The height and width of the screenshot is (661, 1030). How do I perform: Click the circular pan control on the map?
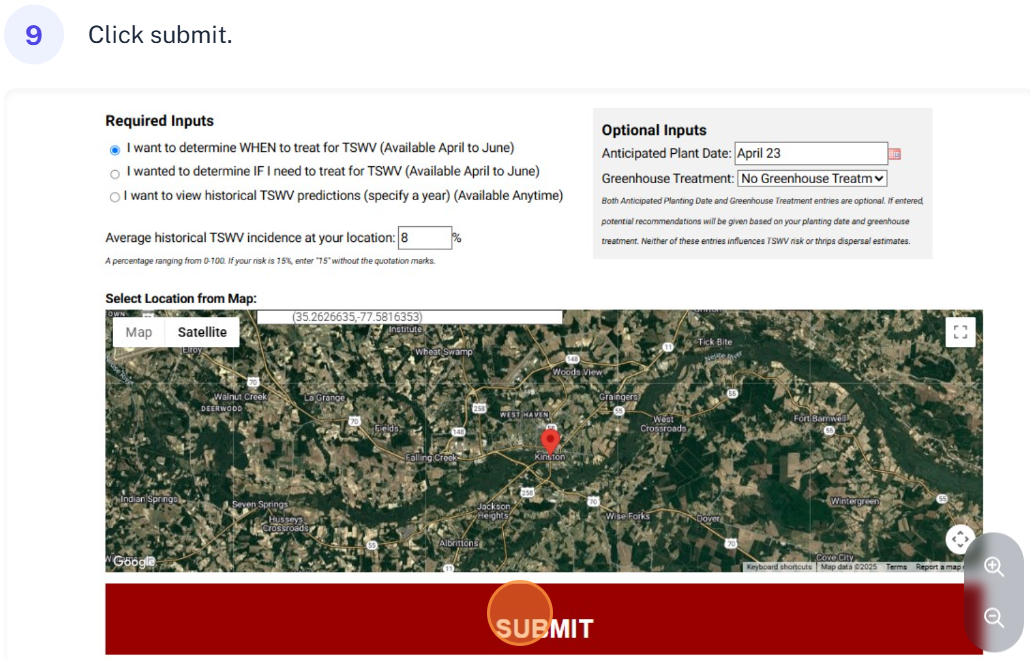[x=959, y=539]
